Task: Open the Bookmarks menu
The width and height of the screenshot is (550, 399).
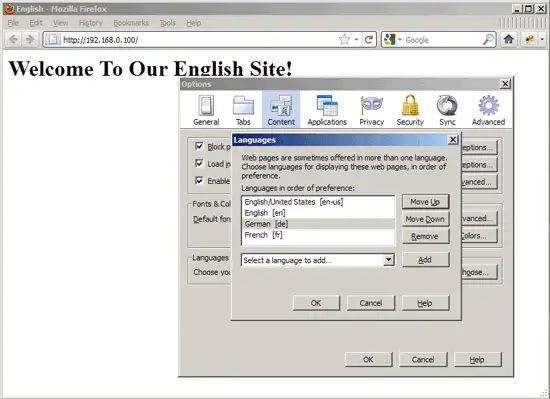Action: point(131,23)
